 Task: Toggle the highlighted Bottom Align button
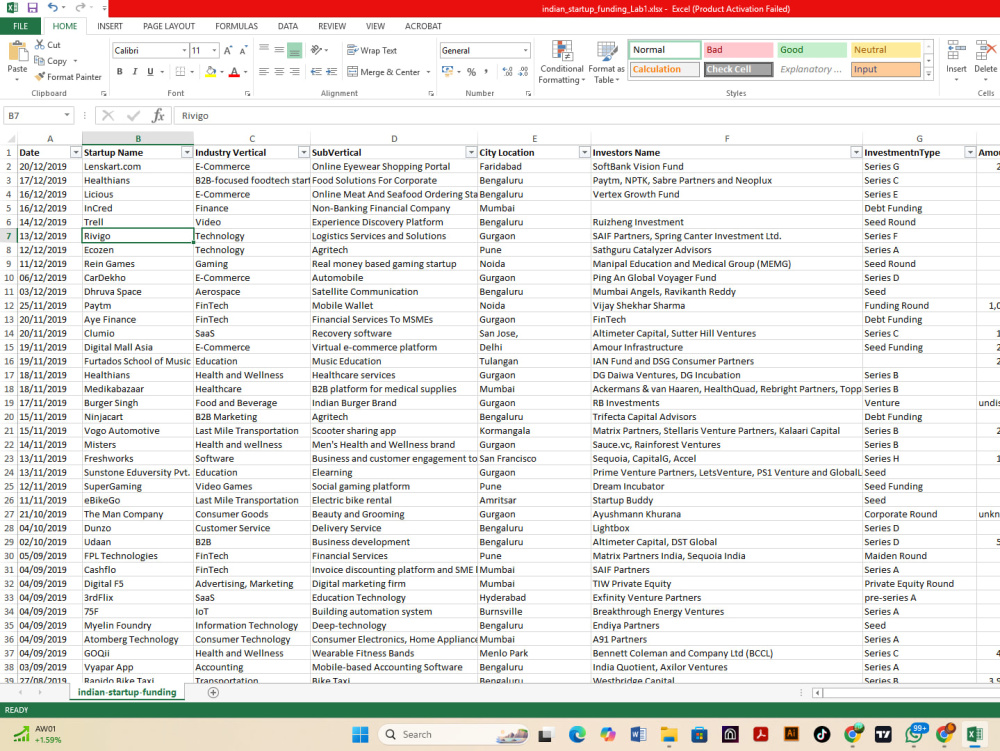(x=295, y=50)
